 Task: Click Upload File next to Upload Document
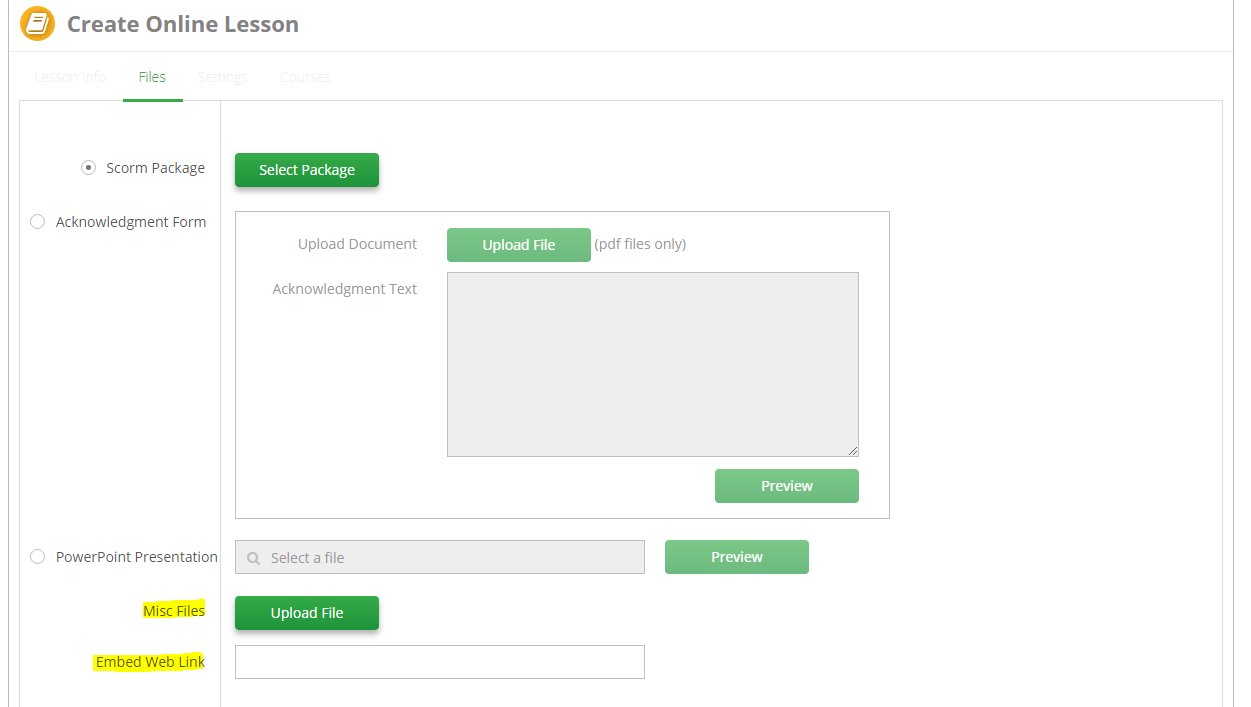518,244
